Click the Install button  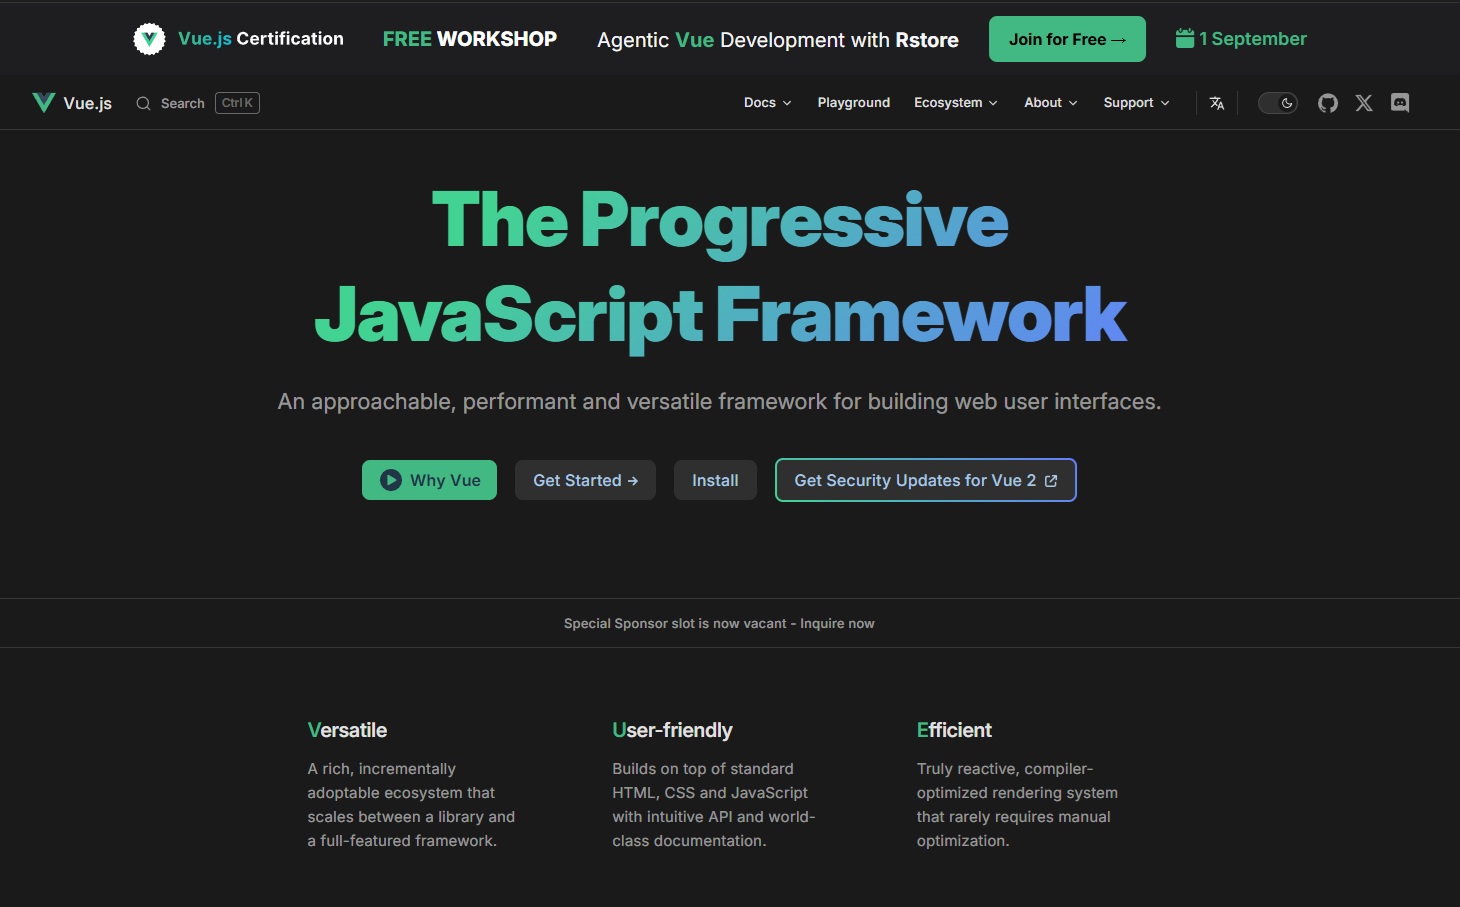click(715, 480)
